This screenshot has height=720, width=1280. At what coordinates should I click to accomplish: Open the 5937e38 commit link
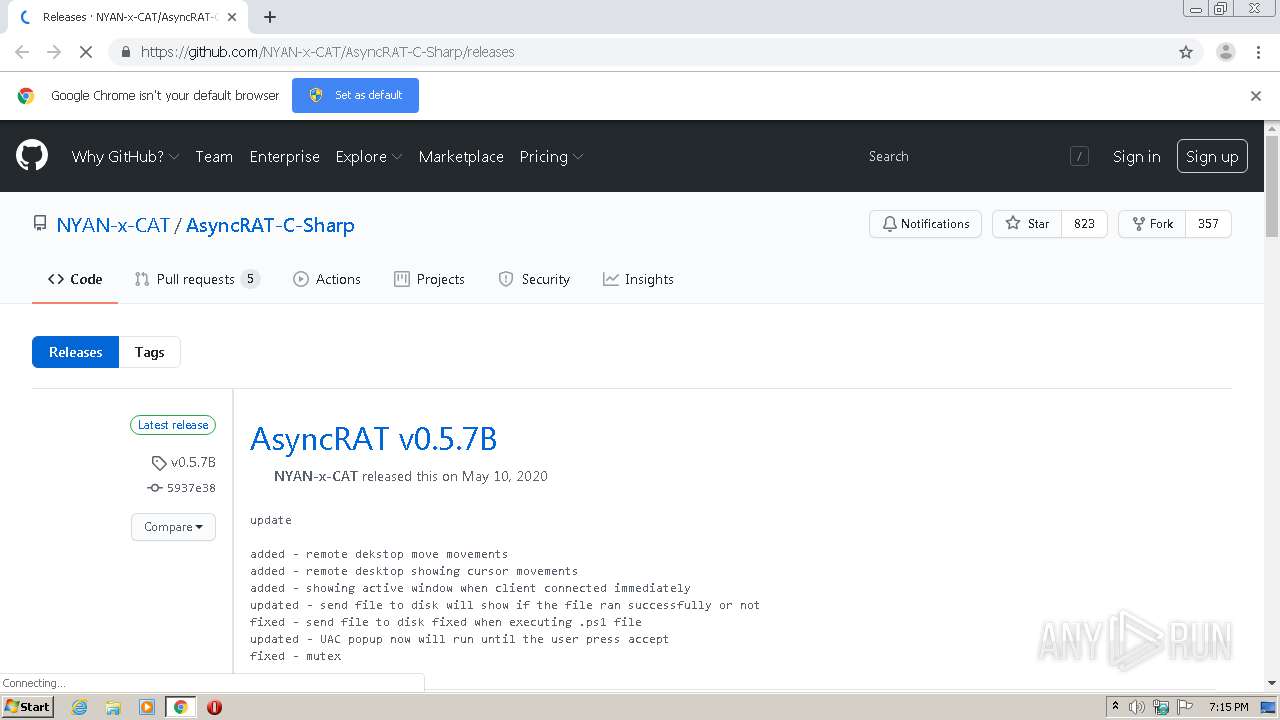click(x=182, y=488)
